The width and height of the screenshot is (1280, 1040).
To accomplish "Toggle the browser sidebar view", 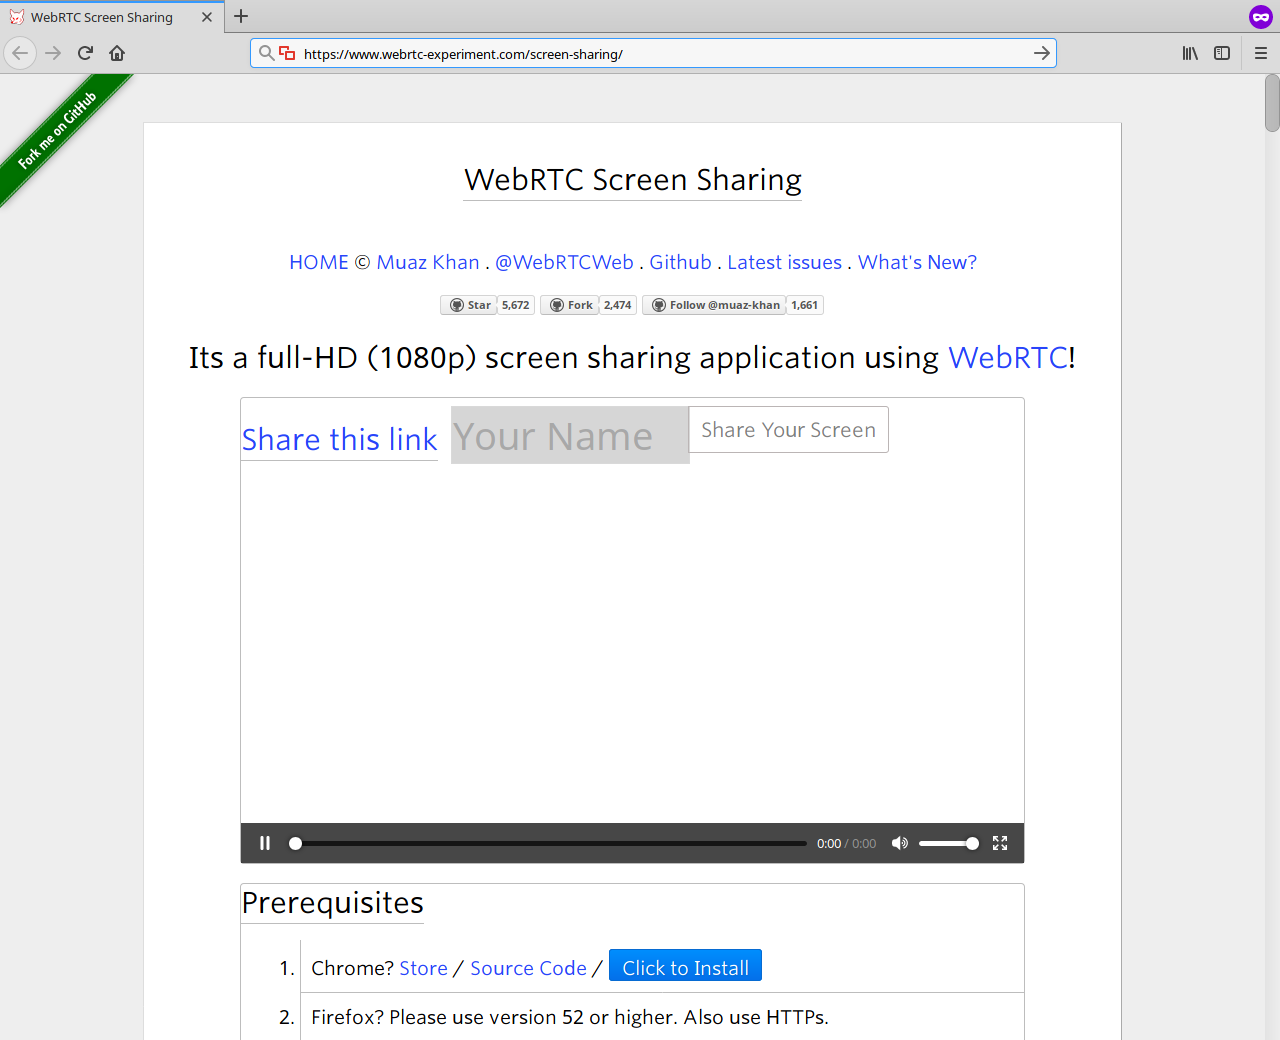I will [1222, 53].
